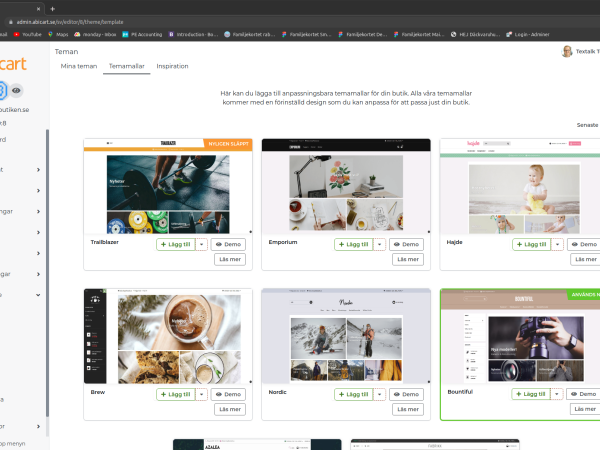View the Emporium demo
Viewport: 600px width, 450px height.
[x=406, y=245]
